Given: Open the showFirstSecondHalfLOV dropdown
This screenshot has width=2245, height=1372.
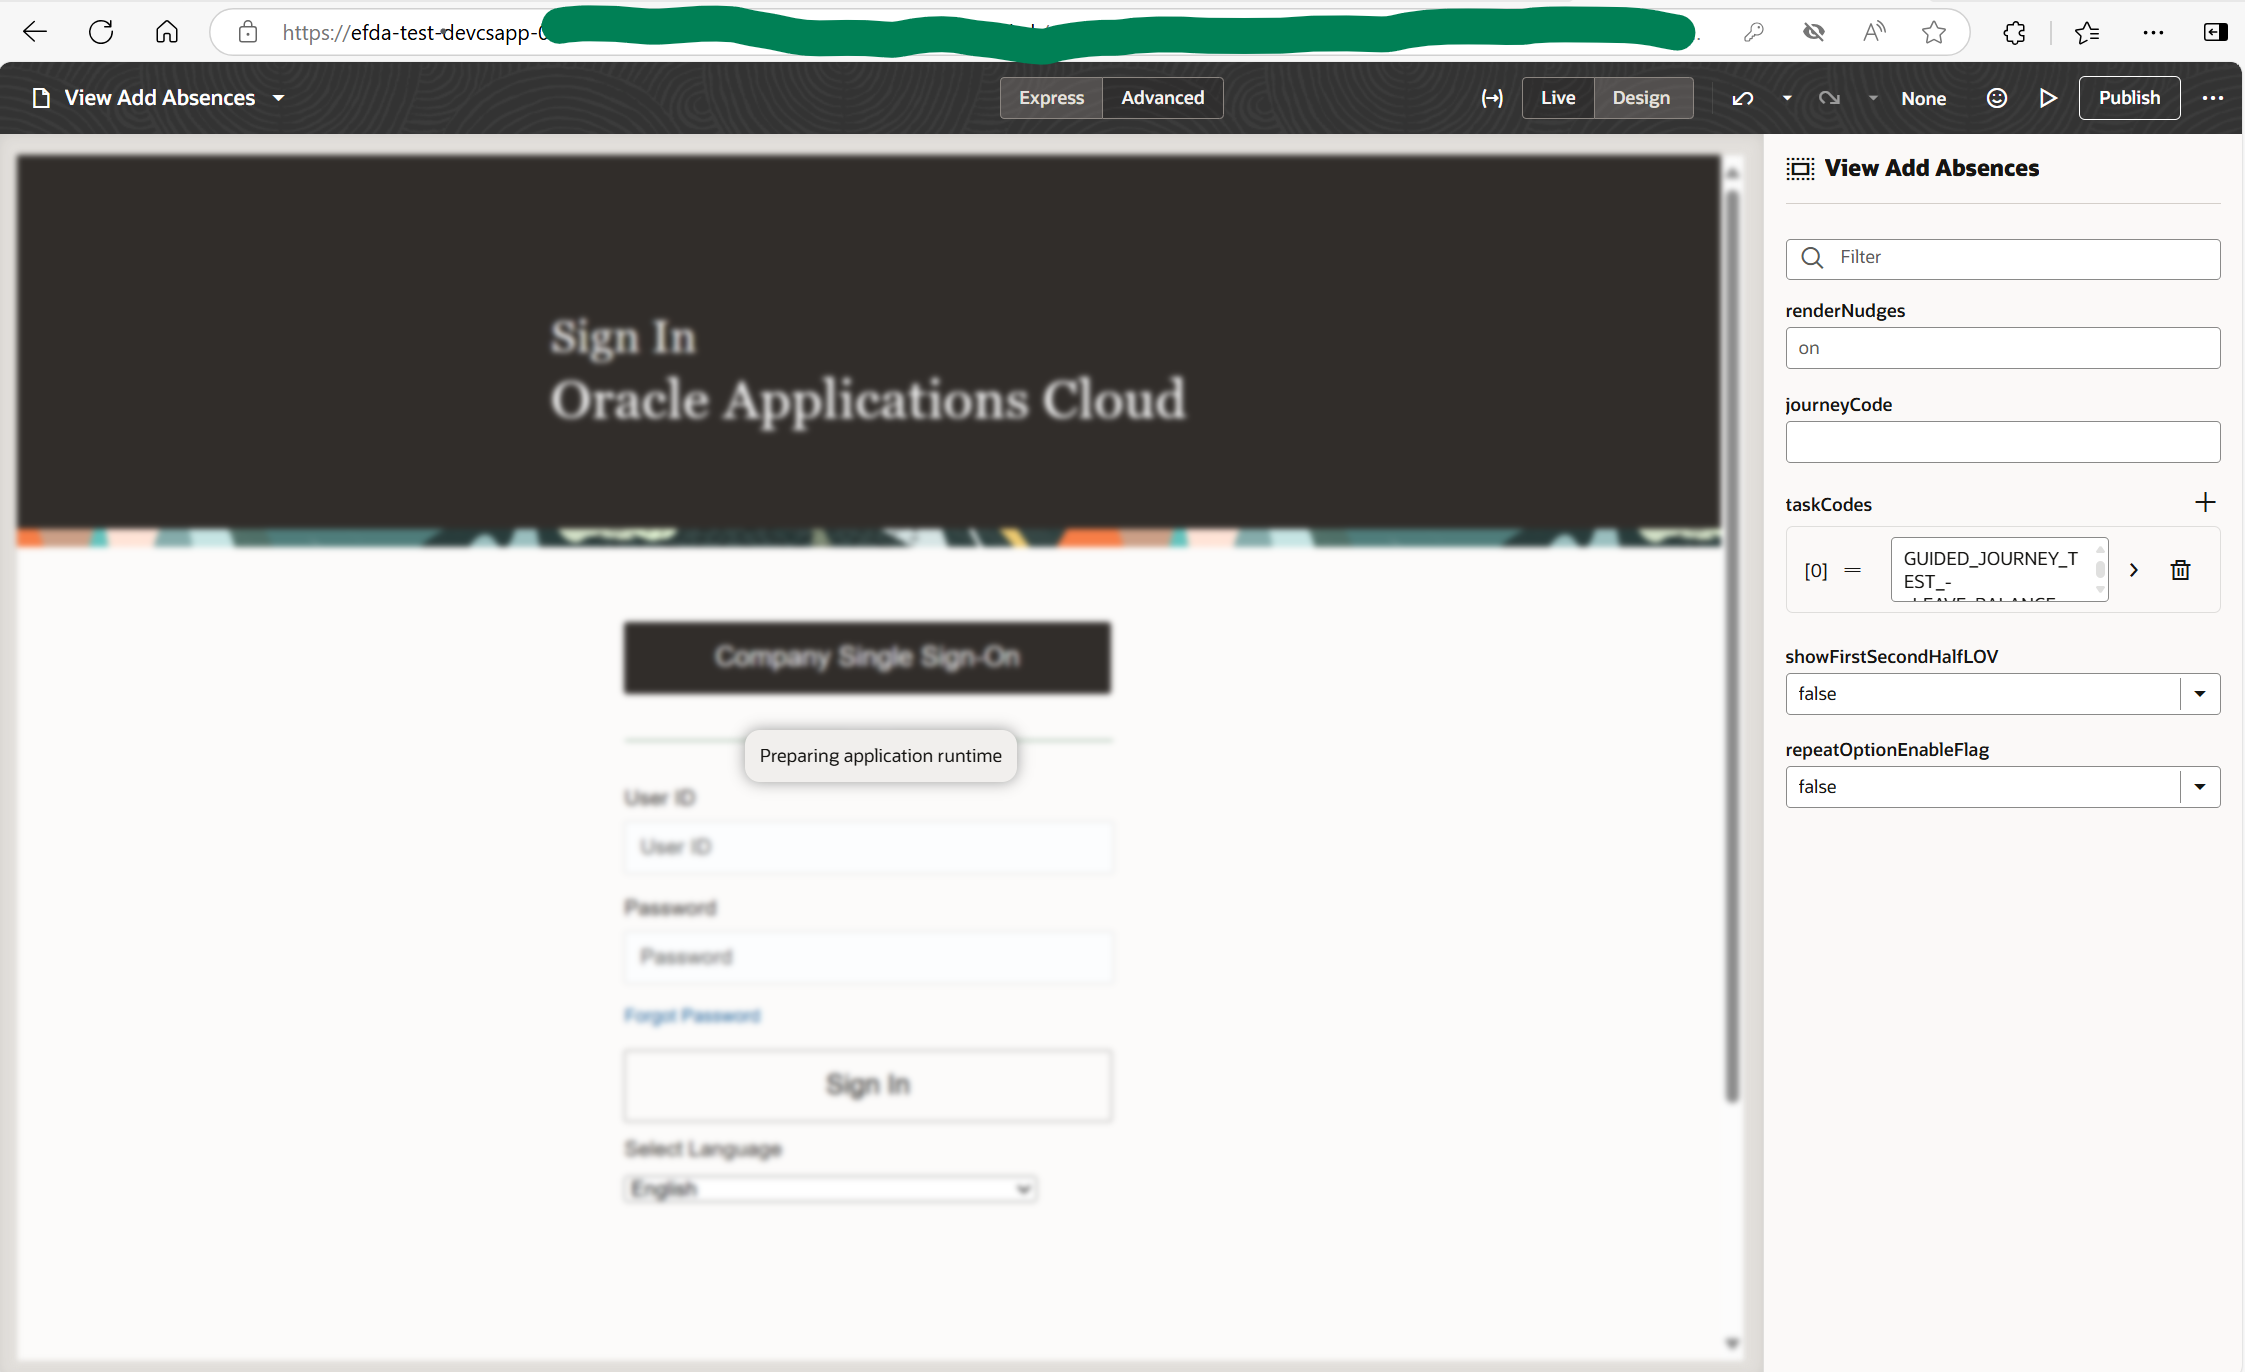Looking at the screenshot, I should pos(2199,693).
